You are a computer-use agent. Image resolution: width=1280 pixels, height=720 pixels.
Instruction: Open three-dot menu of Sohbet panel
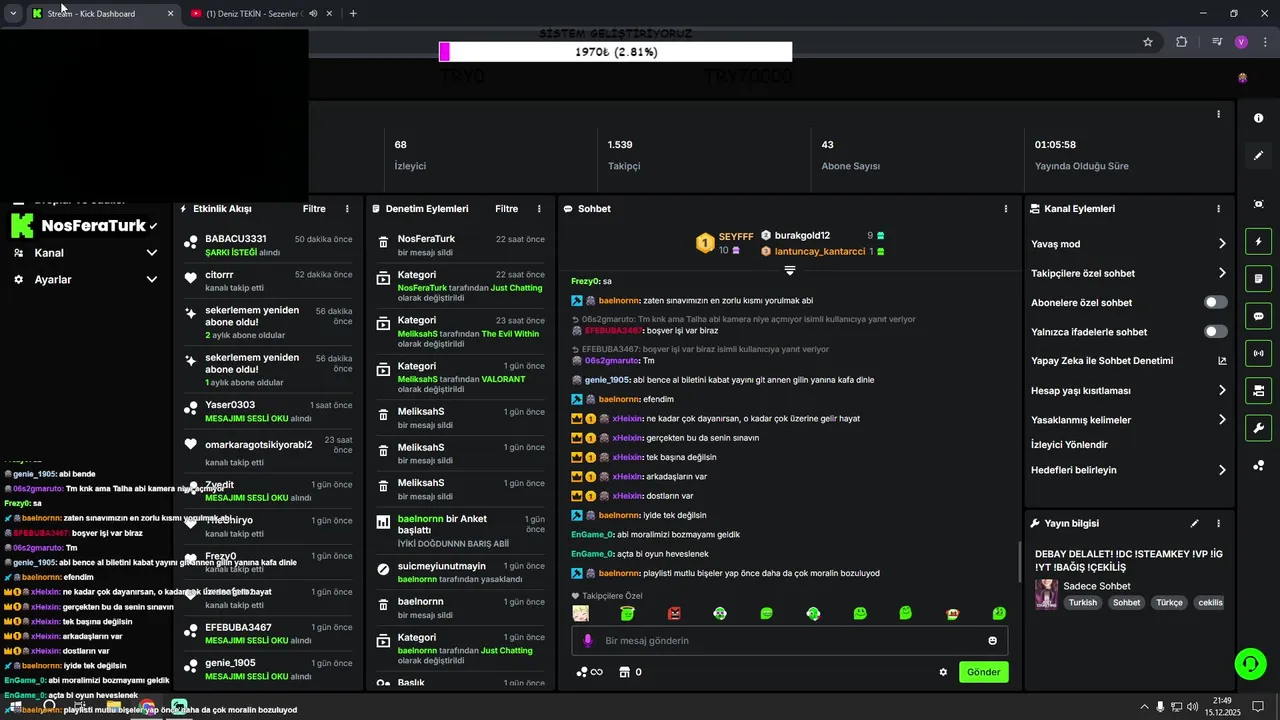coord(1006,209)
